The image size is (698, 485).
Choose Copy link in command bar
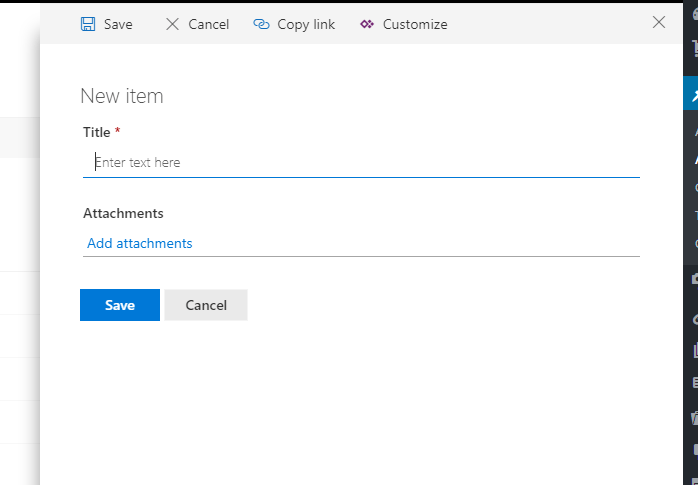(306, 24)
